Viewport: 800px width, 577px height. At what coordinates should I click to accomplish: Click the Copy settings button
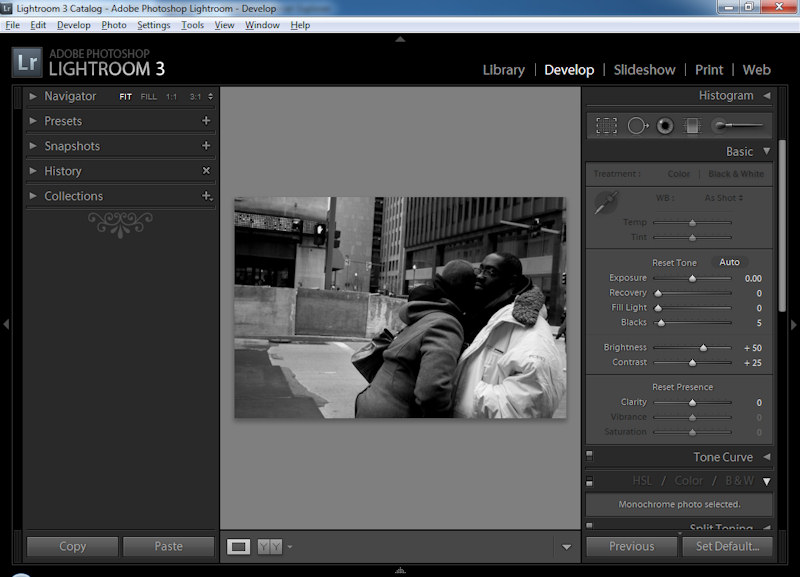click(72, 546)
